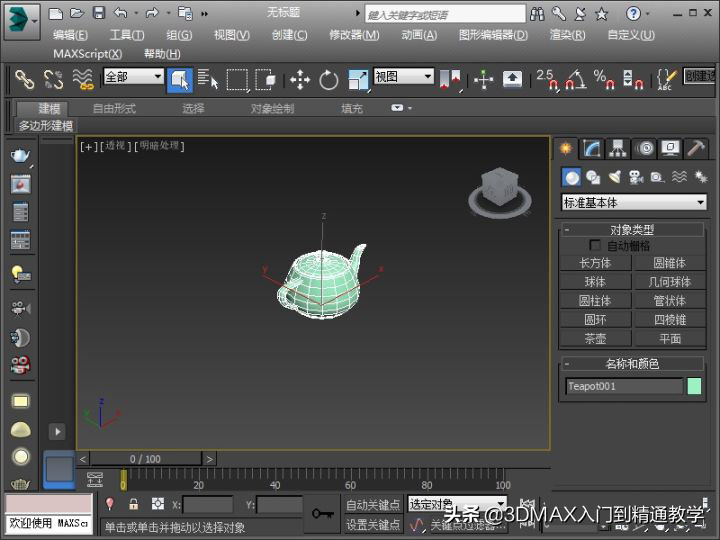
Task: Activate Select and Move tool
Action: coord(300,80)
